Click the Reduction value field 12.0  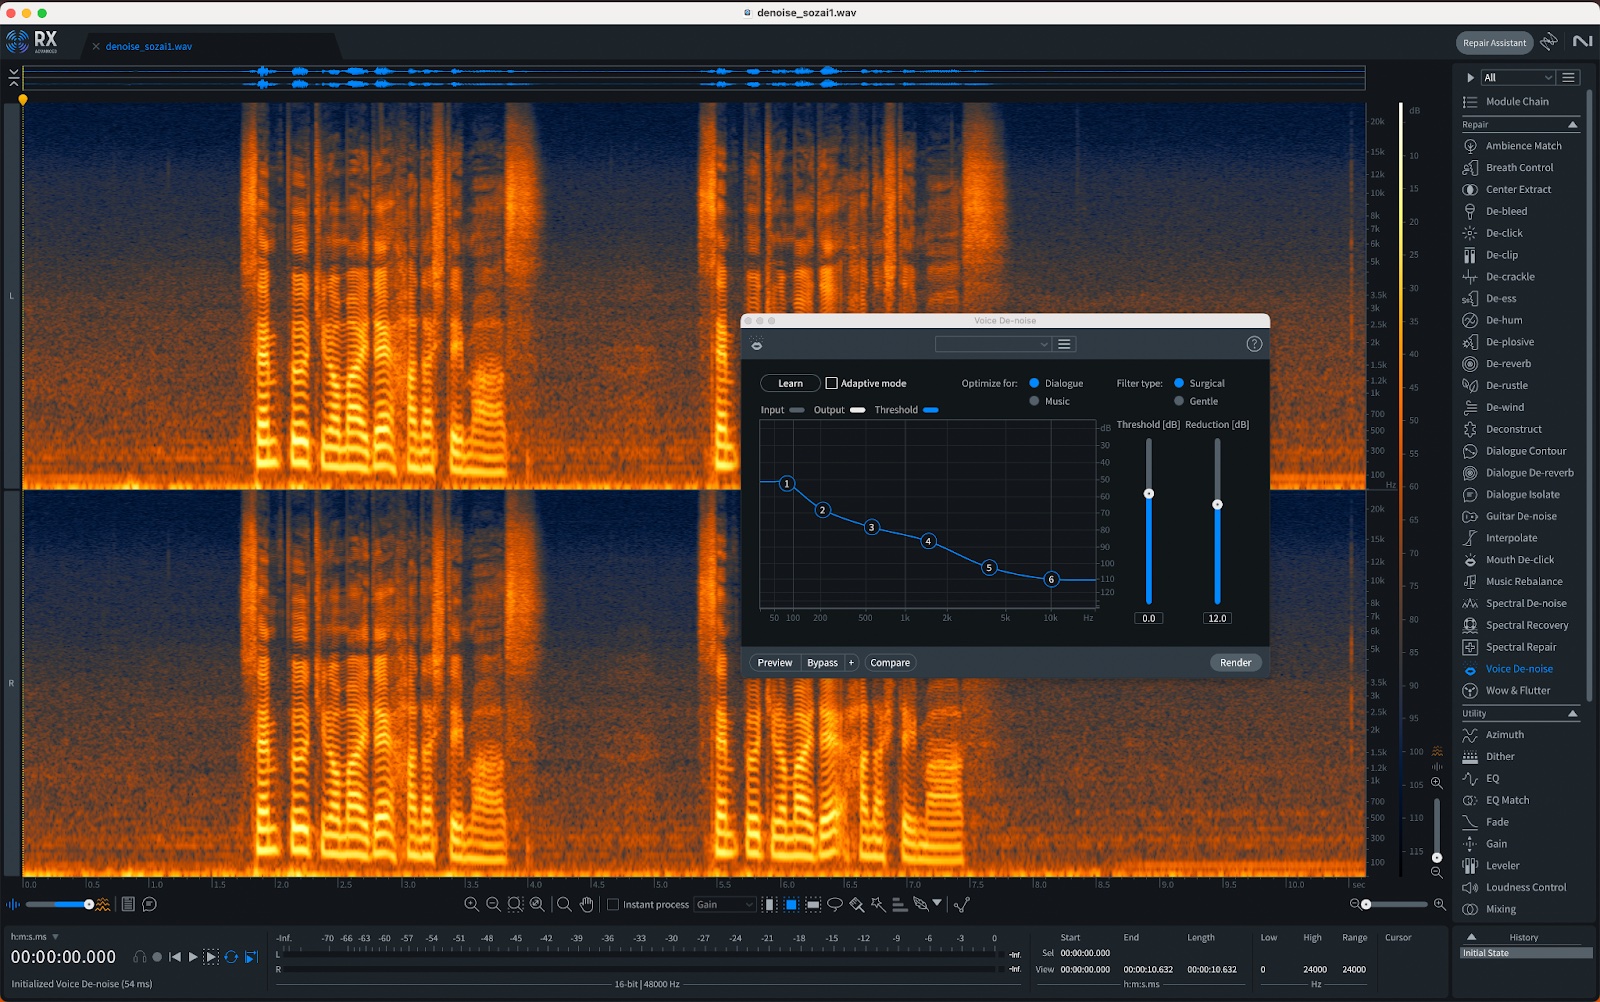pyautogui.click(x=1217, y=619)
